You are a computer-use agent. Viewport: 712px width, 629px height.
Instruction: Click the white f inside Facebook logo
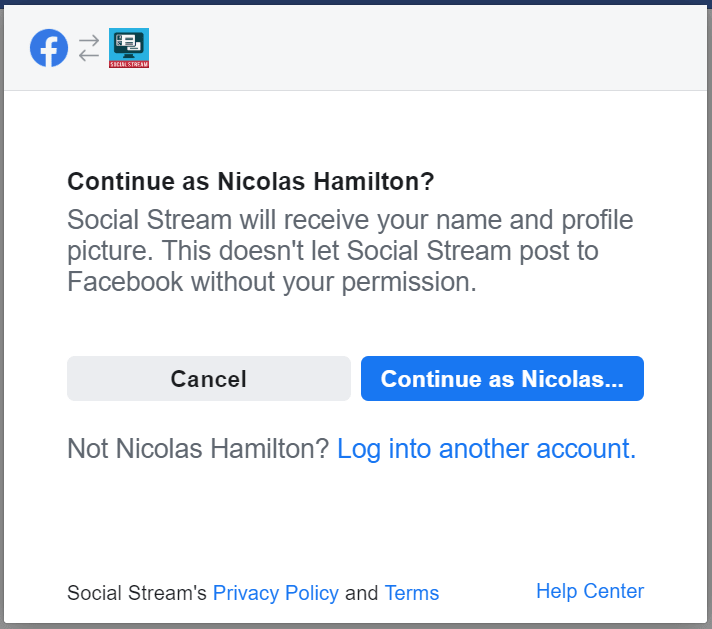tap(49, 50)
